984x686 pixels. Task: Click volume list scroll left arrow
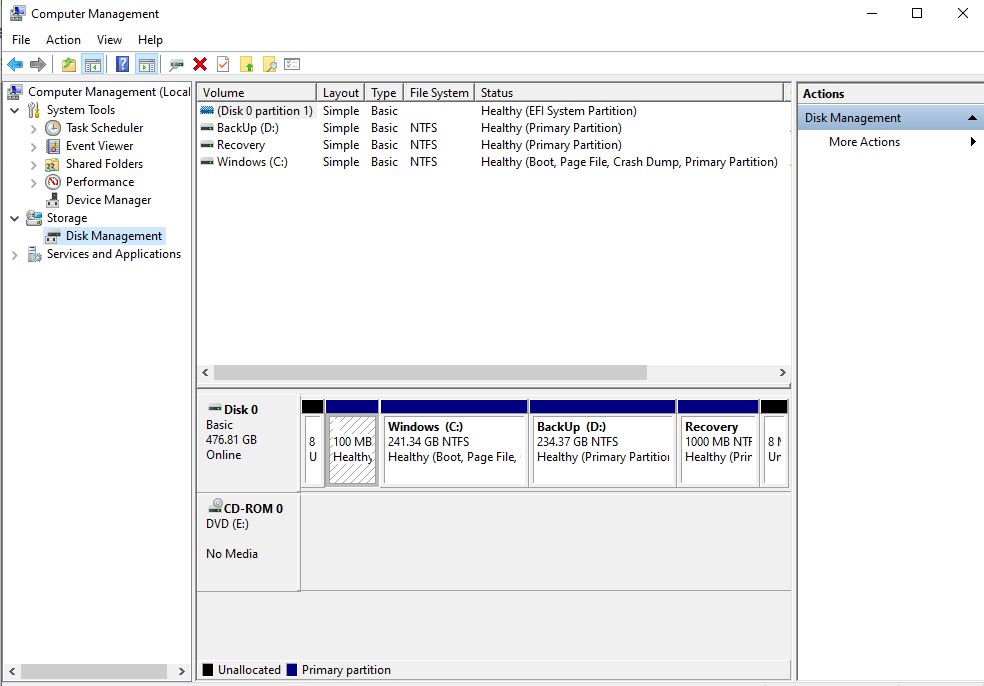pos(205,373)
